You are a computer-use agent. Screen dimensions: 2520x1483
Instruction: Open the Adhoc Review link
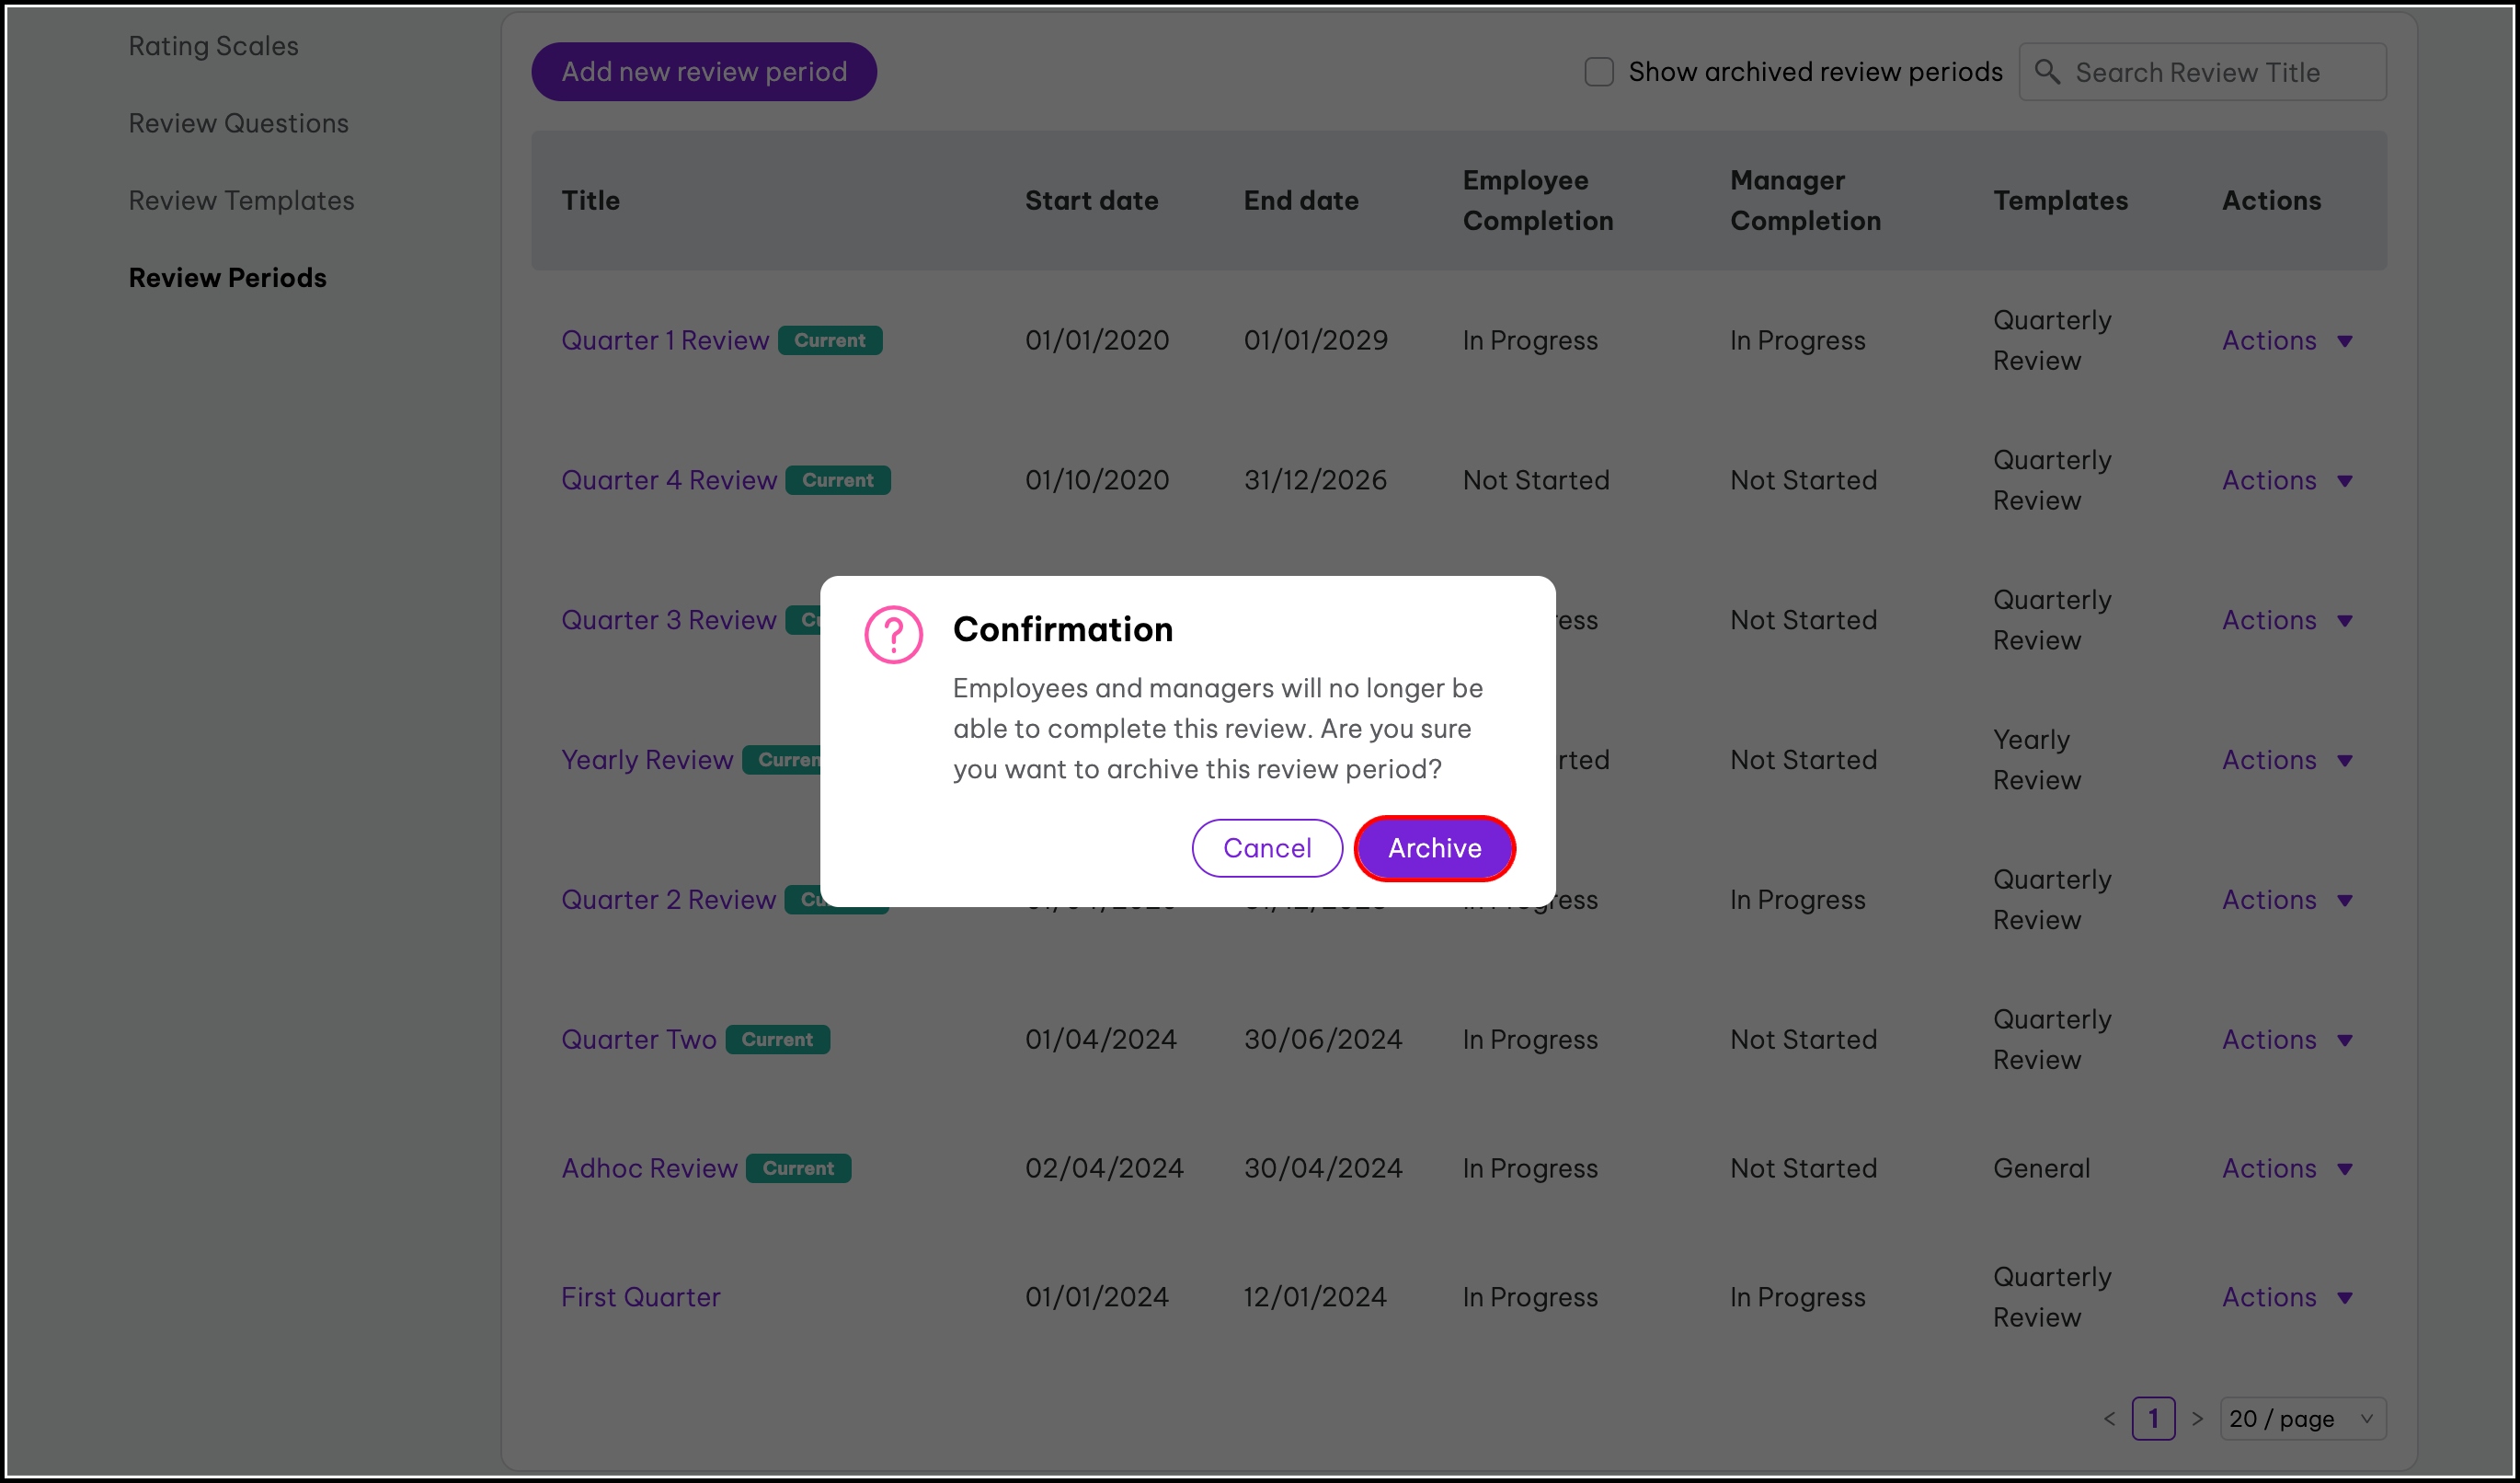649,1168
